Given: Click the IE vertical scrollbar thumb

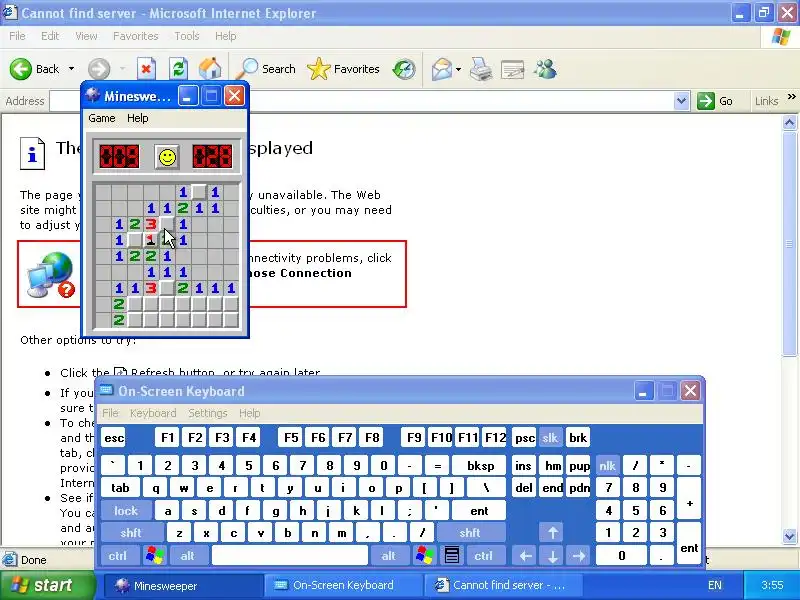Looking at the screenshot, I should coord(789,243).
